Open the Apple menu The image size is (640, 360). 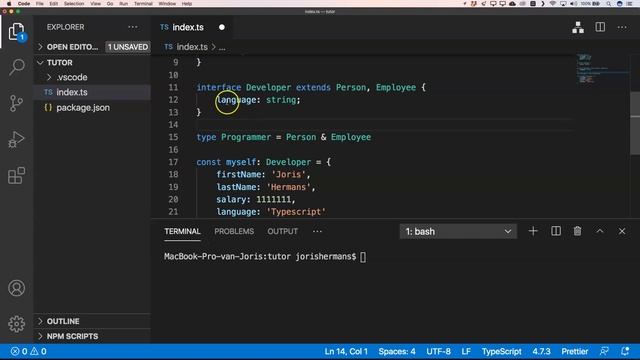coord(9,4)
